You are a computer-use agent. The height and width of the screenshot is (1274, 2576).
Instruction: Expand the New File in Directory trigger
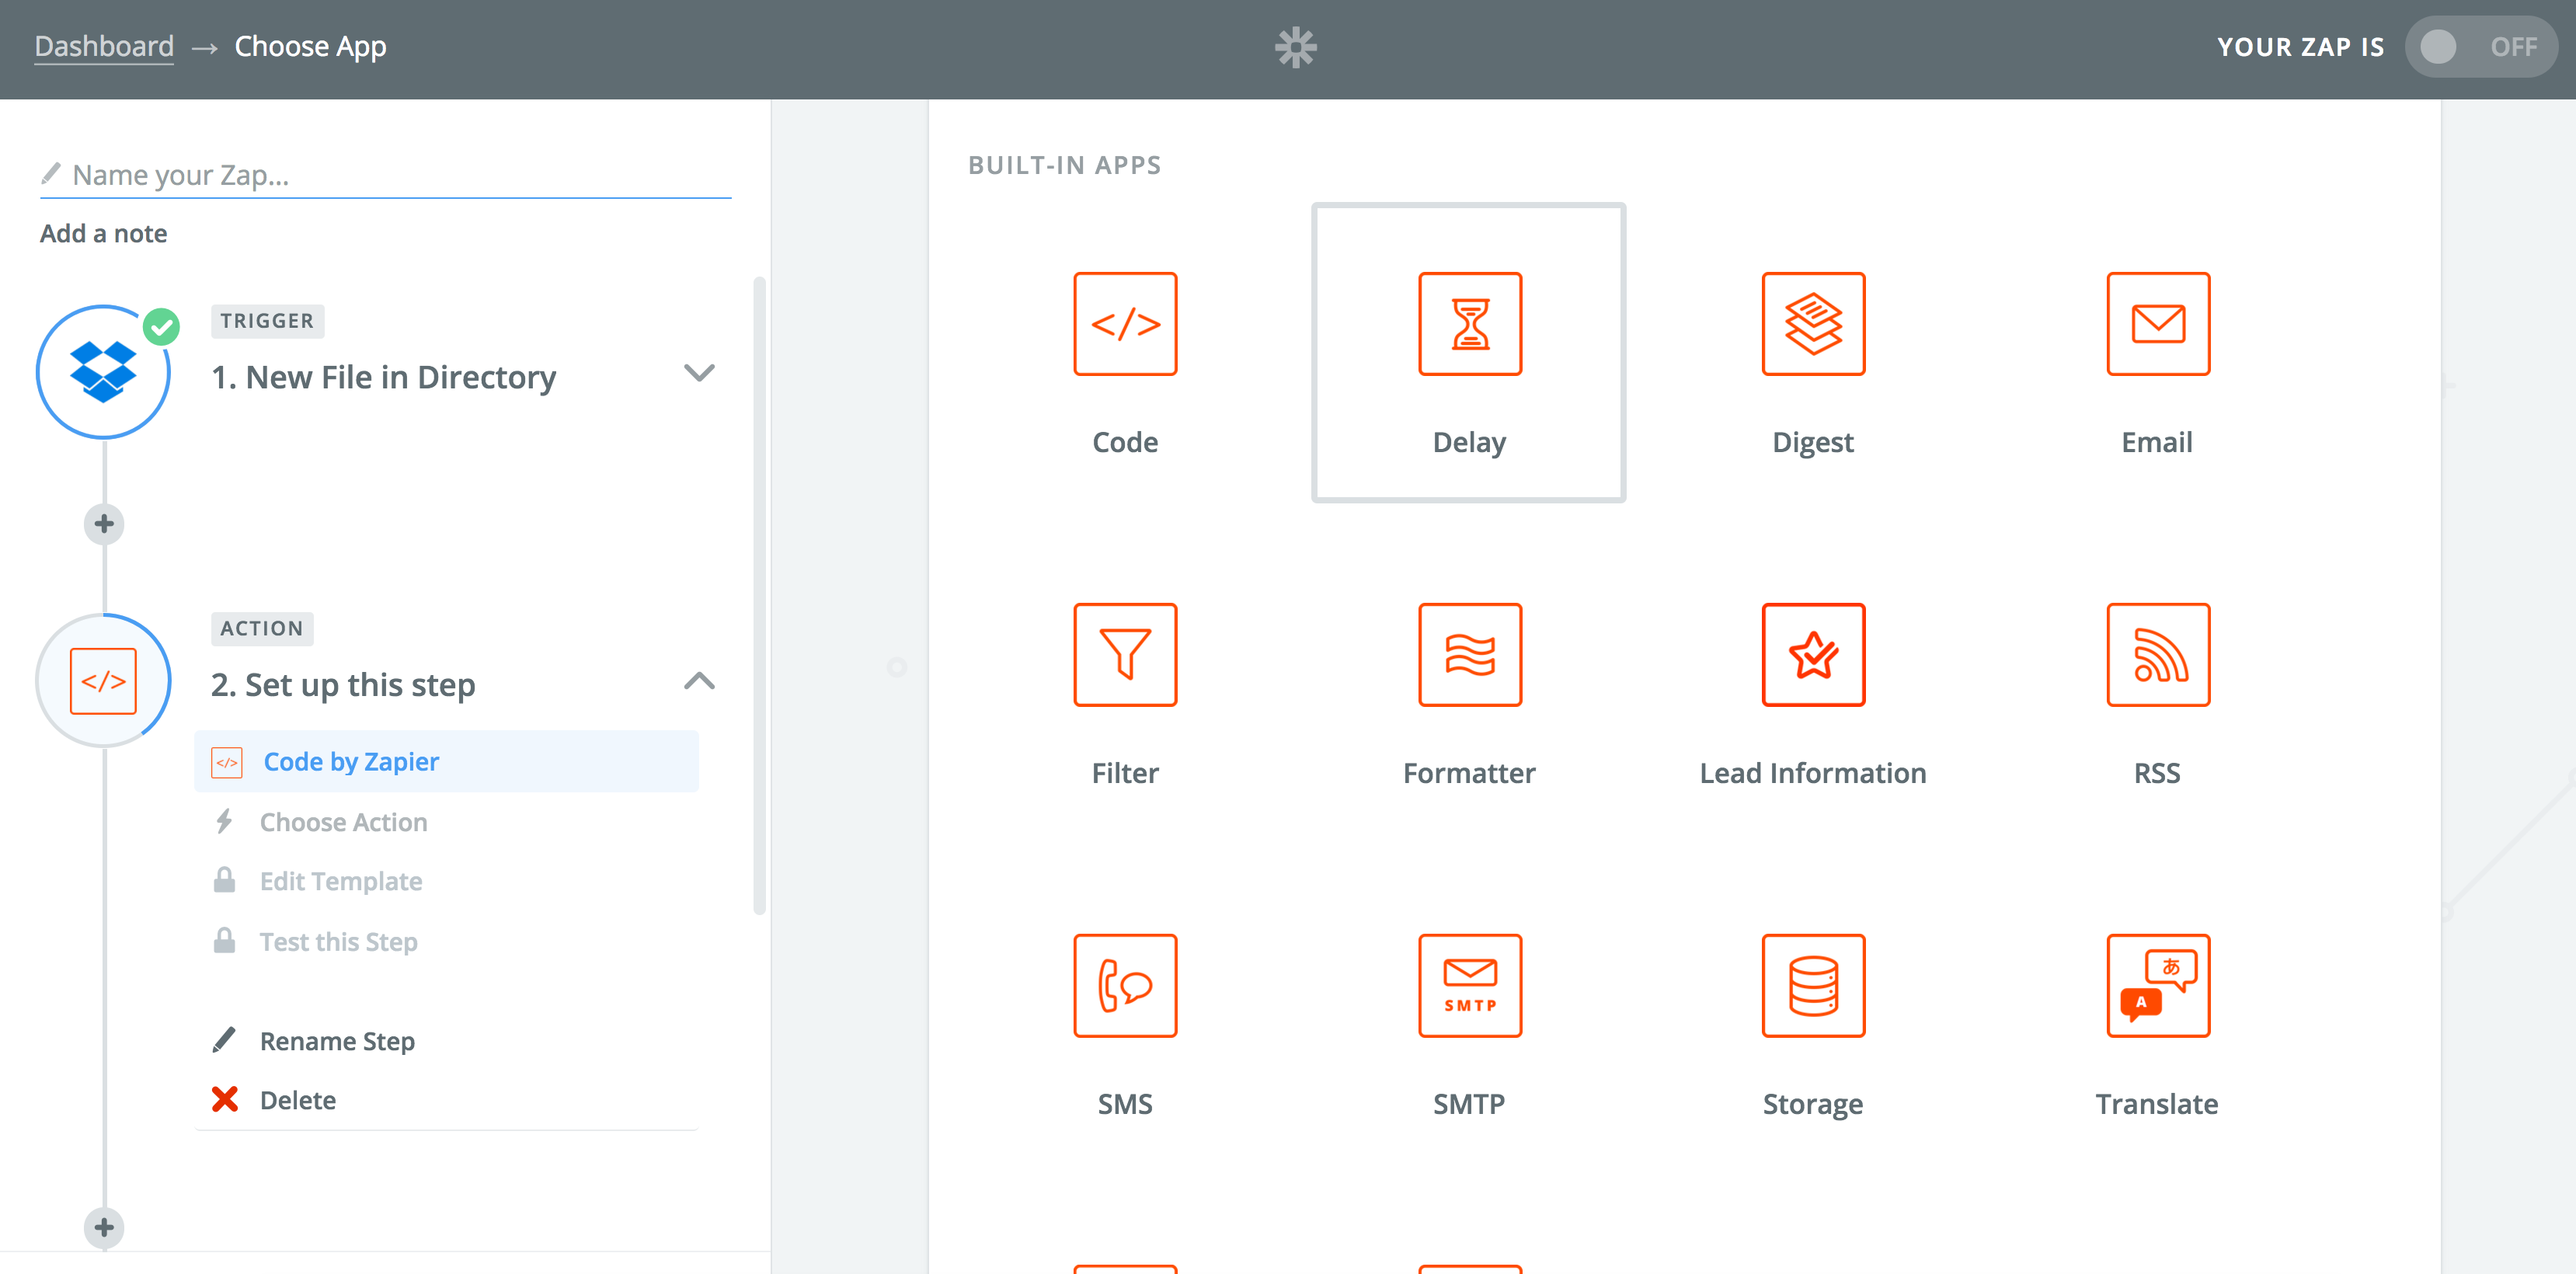point(699,374)
